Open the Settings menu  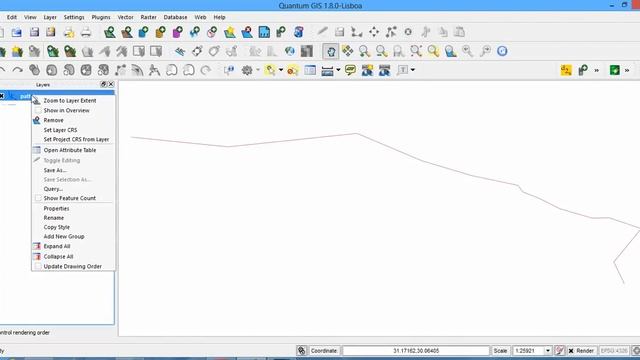74,17
